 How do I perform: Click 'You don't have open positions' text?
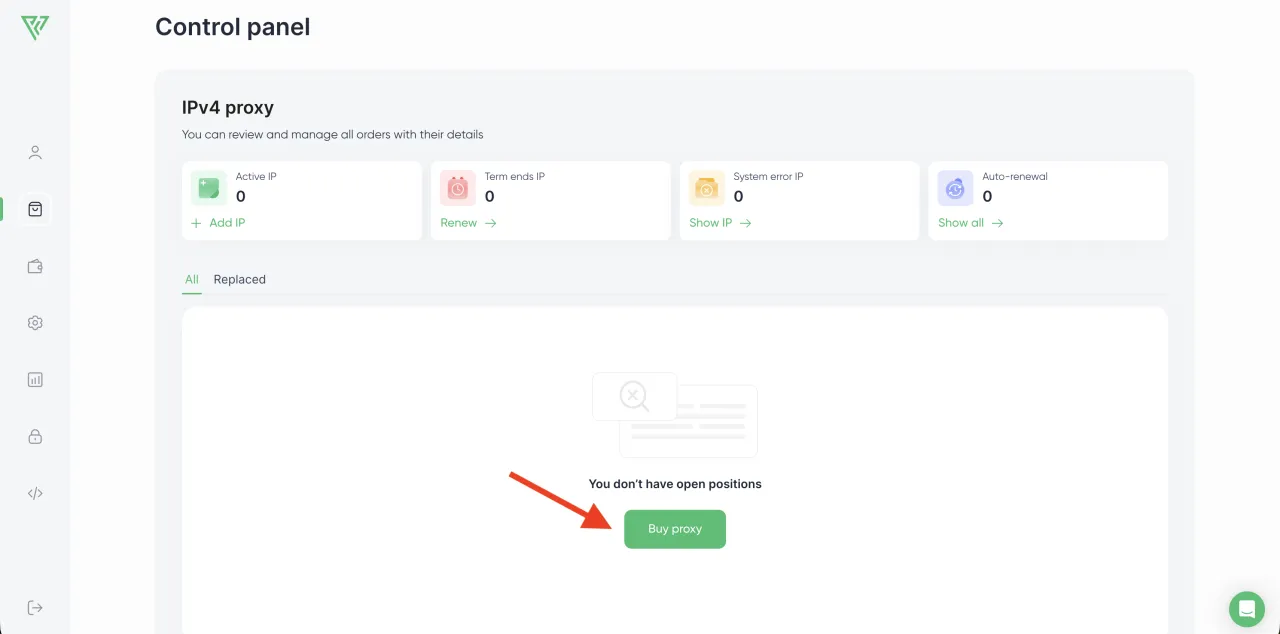[675, 484]
